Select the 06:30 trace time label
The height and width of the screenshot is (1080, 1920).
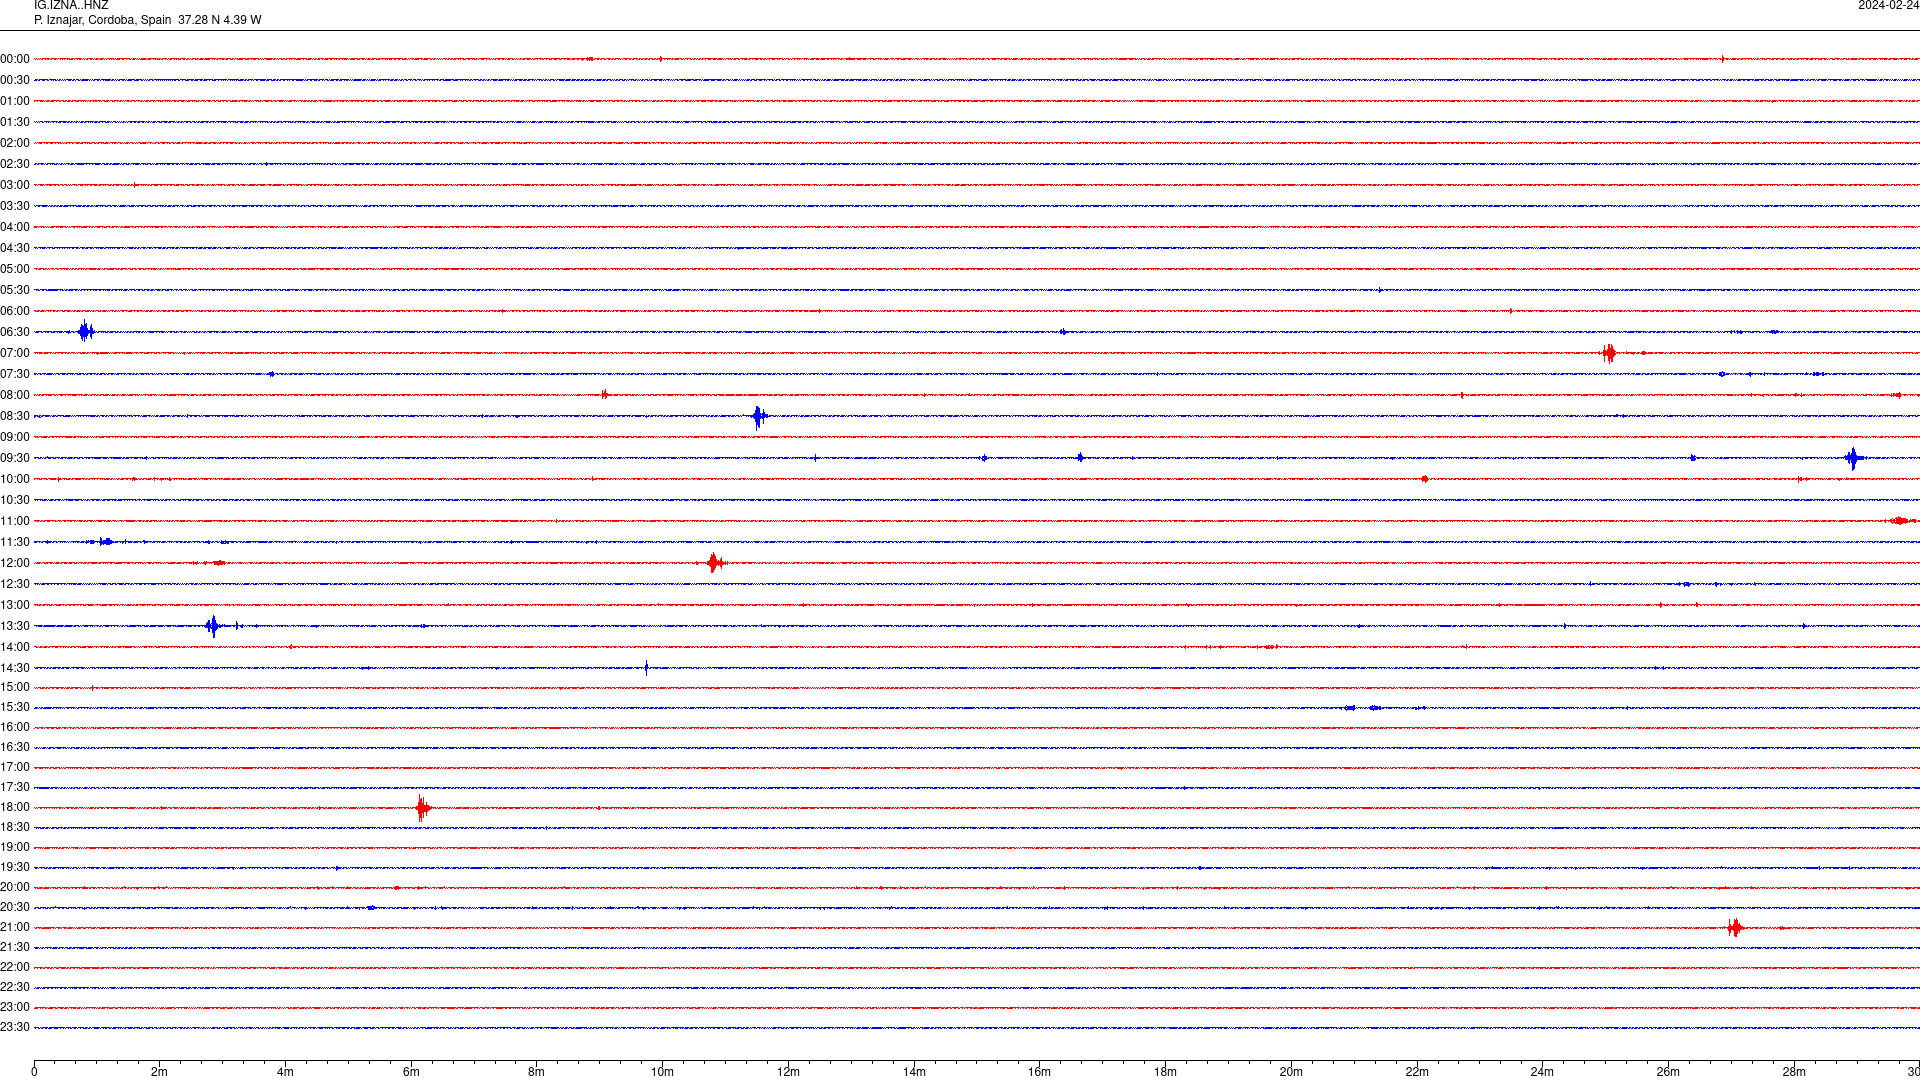pos(15,332)
